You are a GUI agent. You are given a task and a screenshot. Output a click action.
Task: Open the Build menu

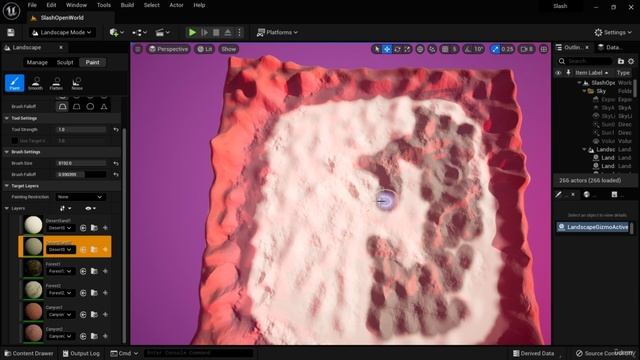pos(127,5)
